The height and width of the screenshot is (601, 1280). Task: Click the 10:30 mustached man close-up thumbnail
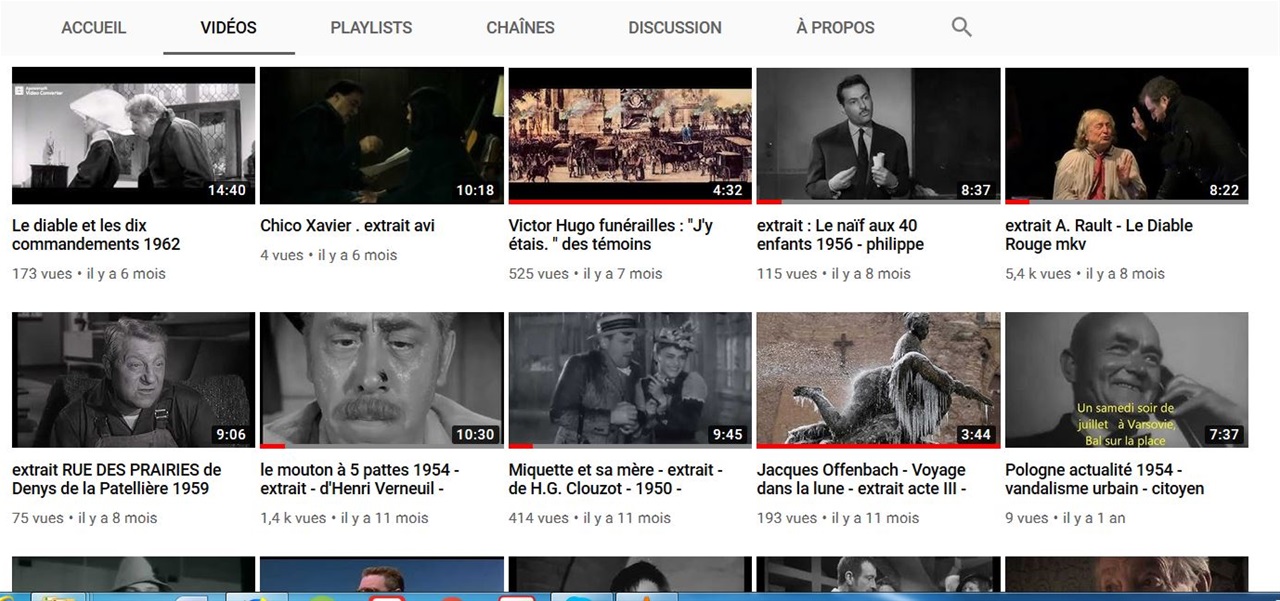[381, 380]
